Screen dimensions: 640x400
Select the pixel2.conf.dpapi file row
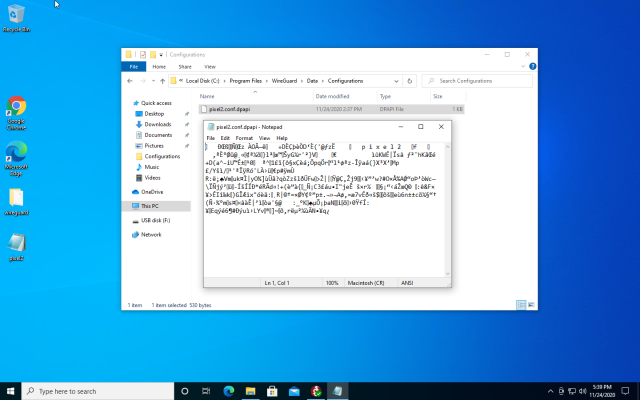coord(331,109)
